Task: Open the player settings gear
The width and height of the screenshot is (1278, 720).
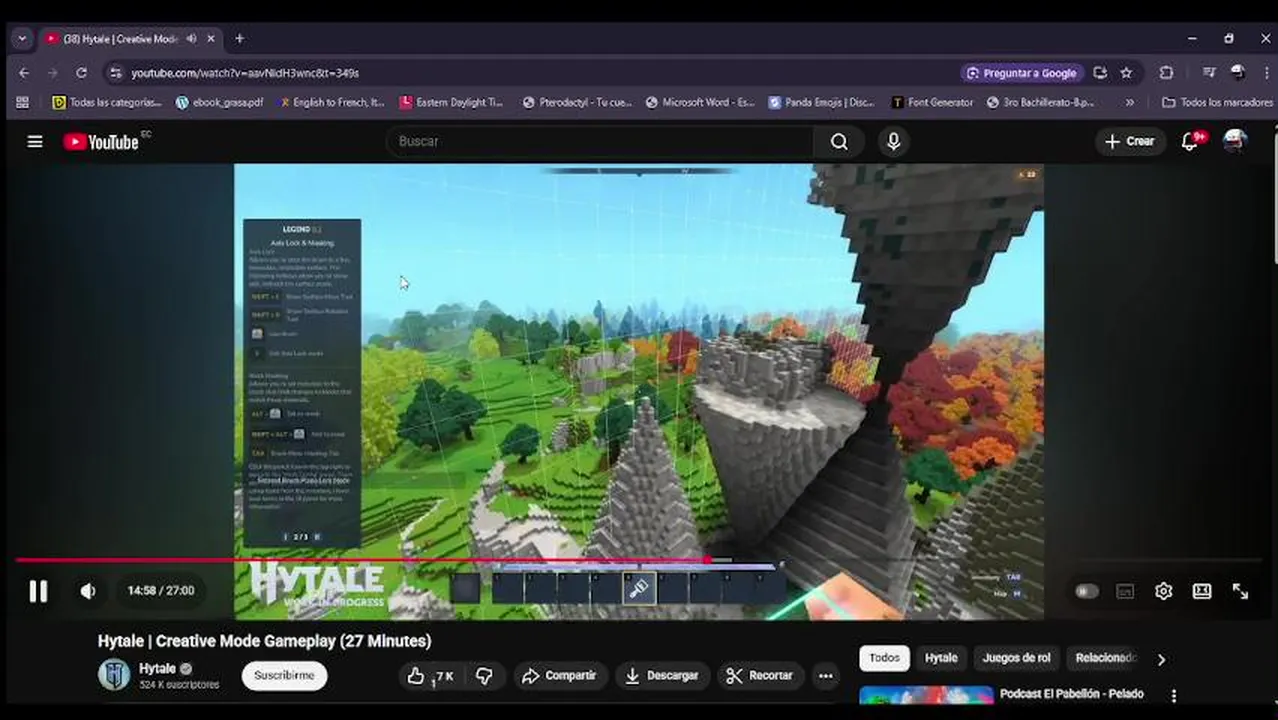Action: click(x=1163, y=591)
